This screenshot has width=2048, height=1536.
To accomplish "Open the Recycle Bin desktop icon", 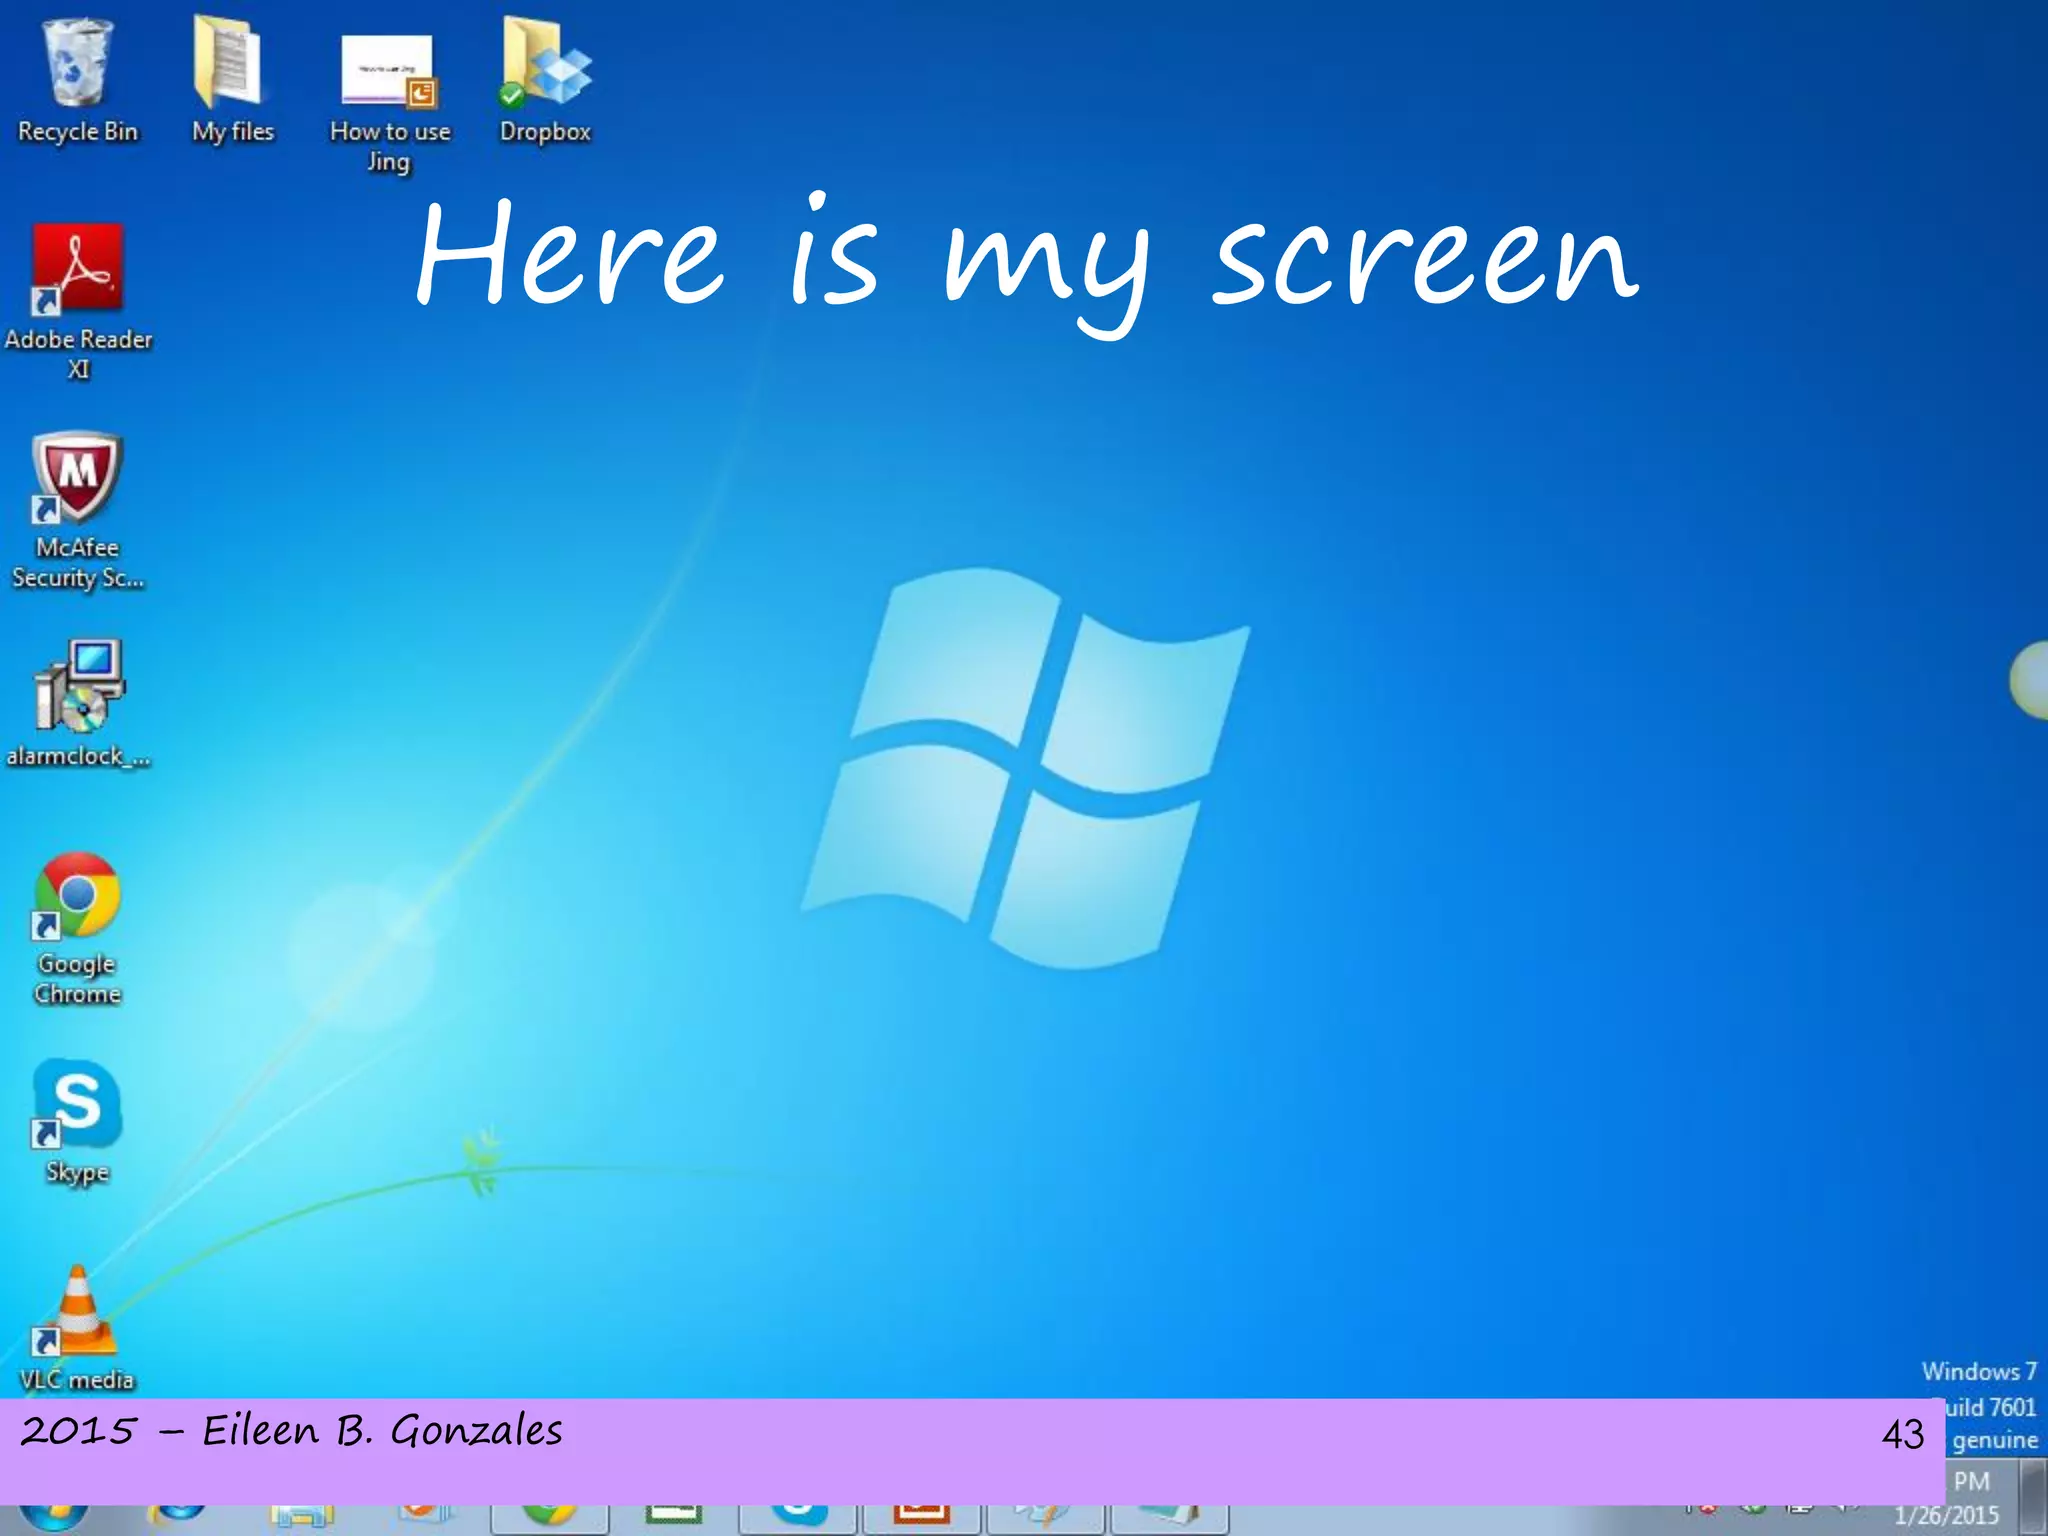I will [x=77, y=80].
